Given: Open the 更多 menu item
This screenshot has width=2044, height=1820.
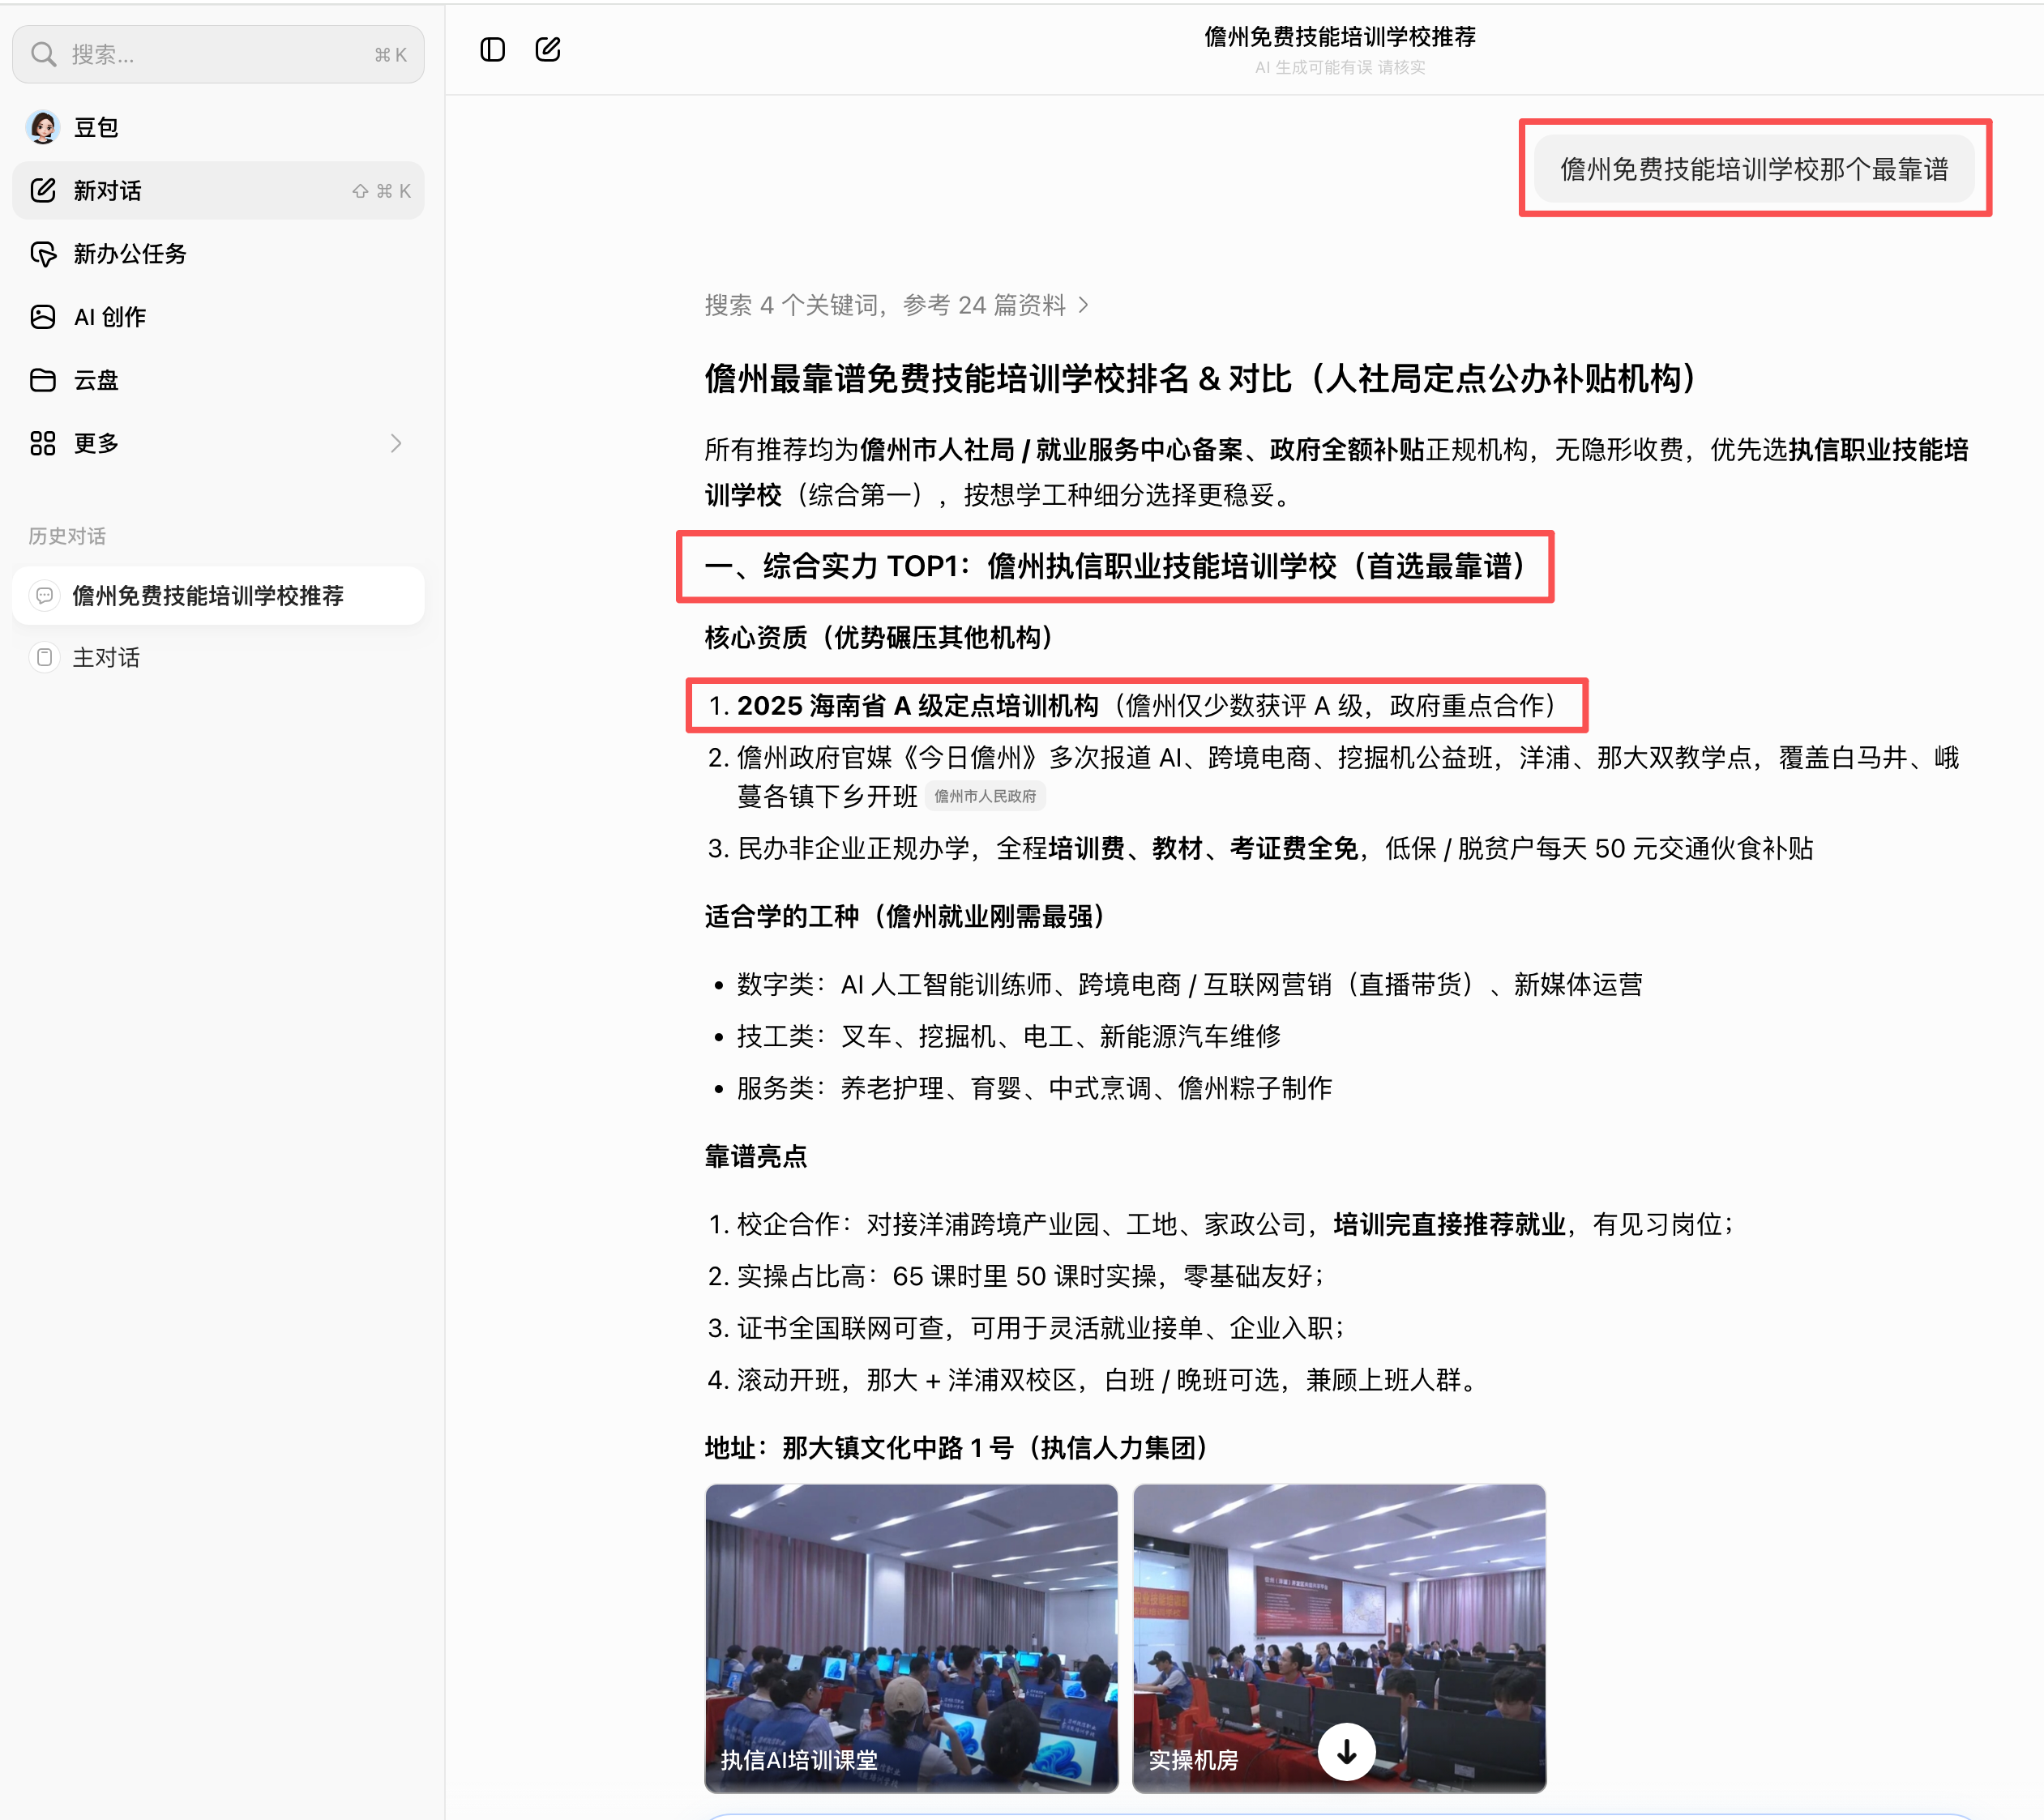Looking at the screenshot, I should point(218,442).
